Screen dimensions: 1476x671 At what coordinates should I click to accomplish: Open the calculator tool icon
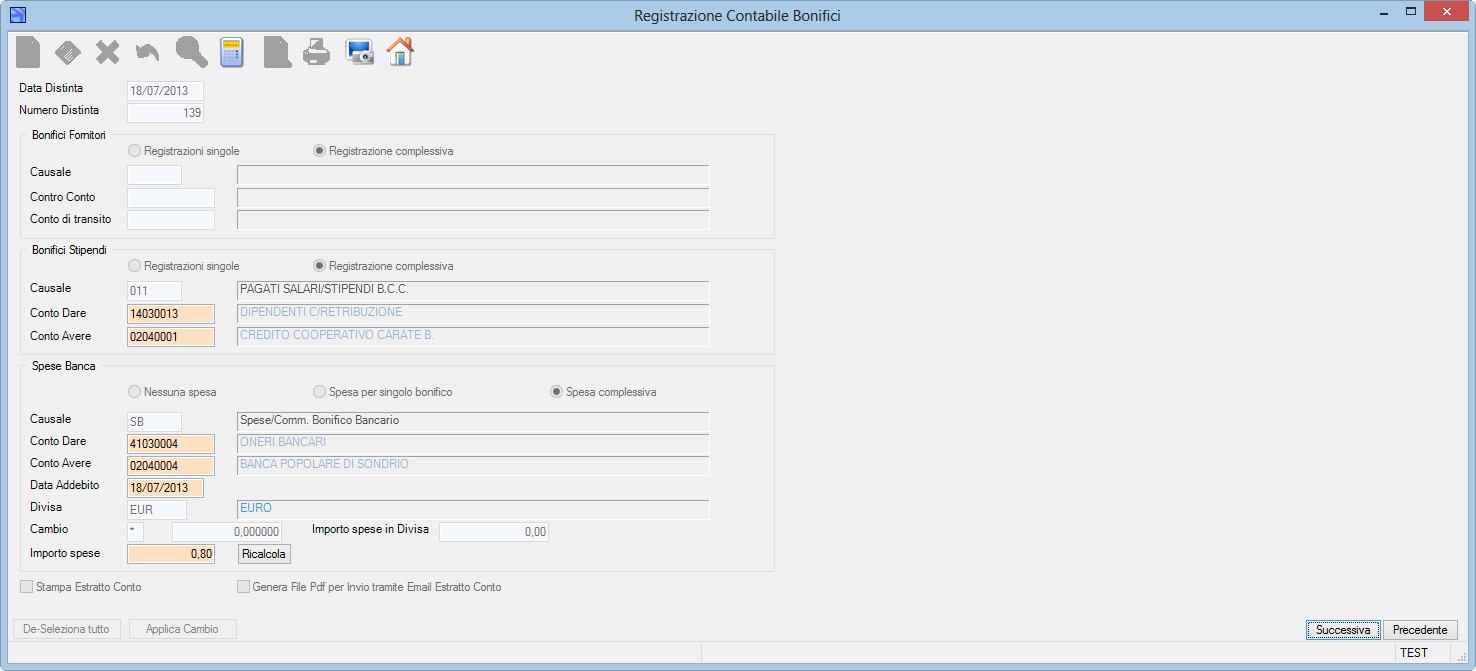(232, 52)
